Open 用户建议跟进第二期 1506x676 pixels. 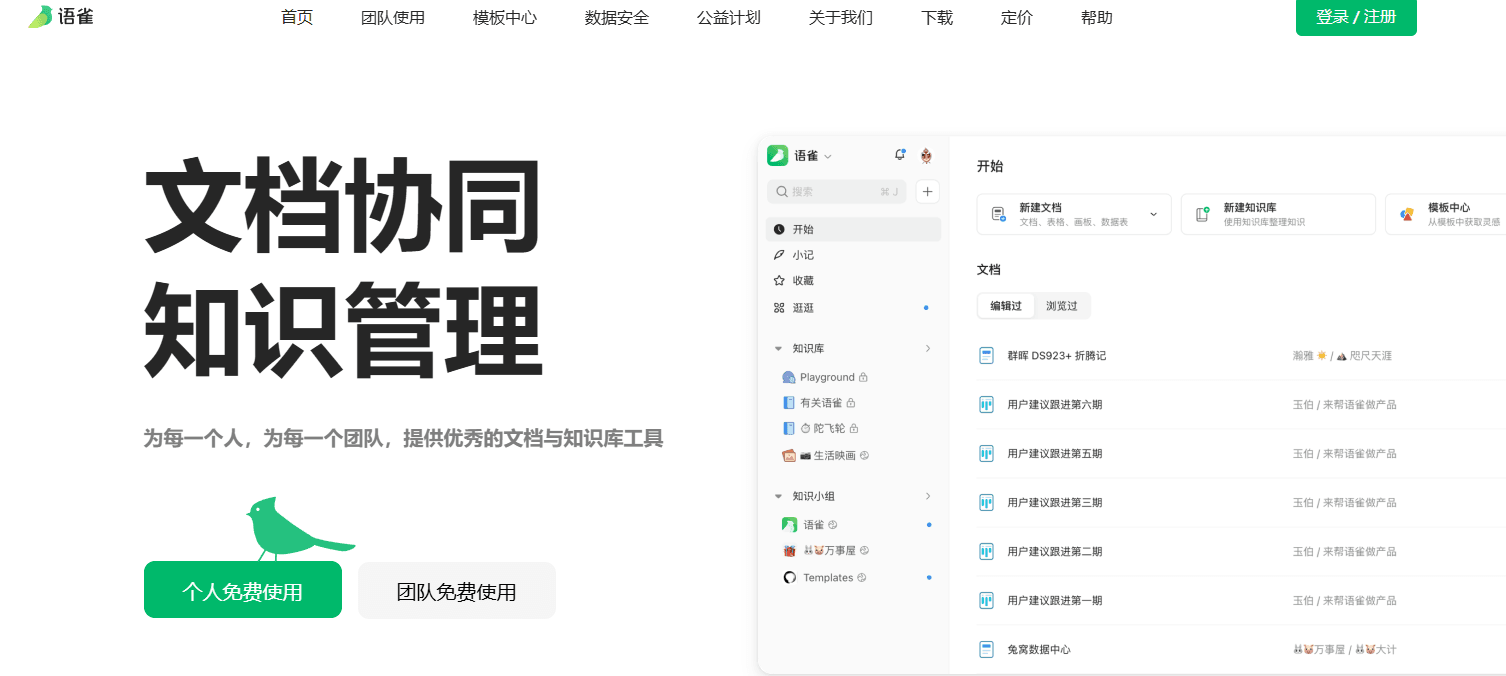click(1054, 552)
